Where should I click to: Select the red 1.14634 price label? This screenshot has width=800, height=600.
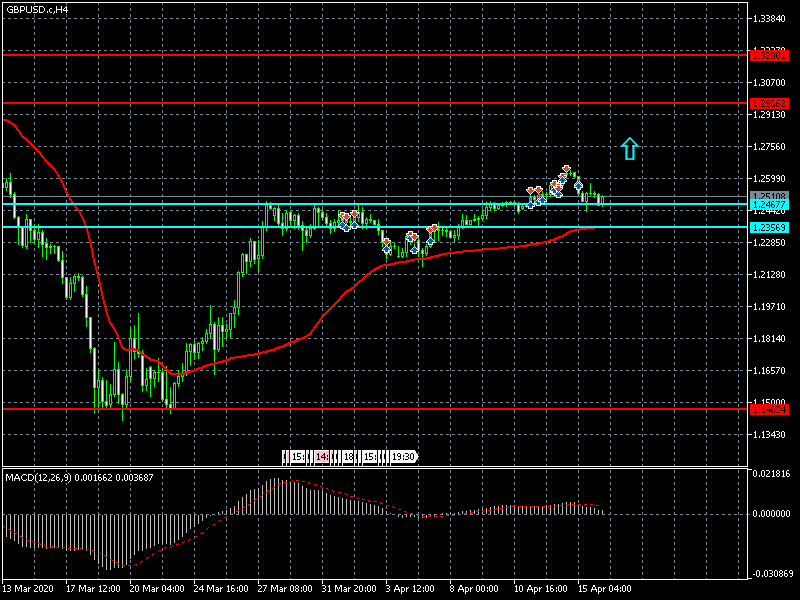(769, 409)
